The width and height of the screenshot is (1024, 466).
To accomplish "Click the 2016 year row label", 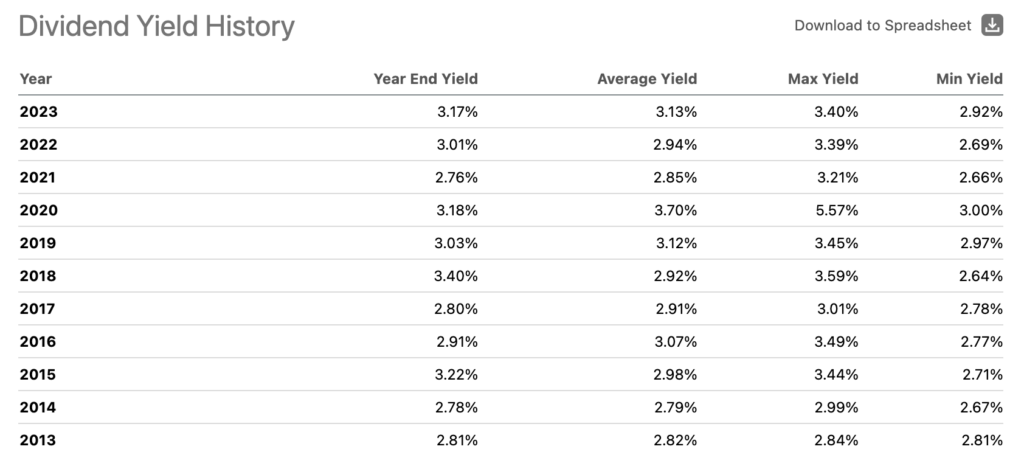I will click(x=38, y=342).
